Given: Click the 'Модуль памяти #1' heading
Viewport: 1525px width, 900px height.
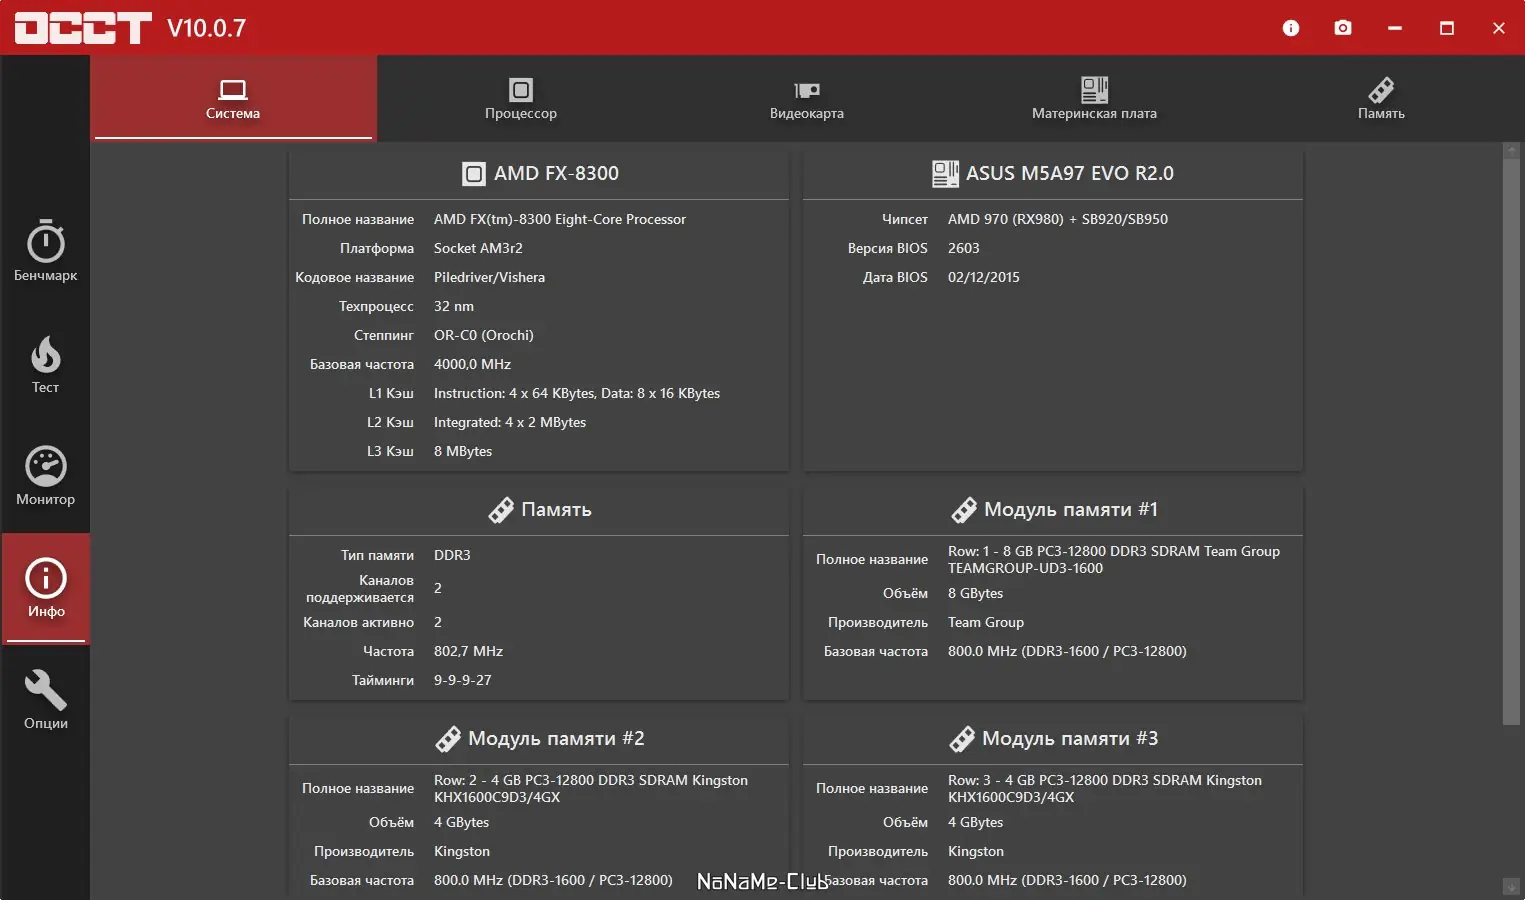Looking at the screenshot, I should point(1071,510).
